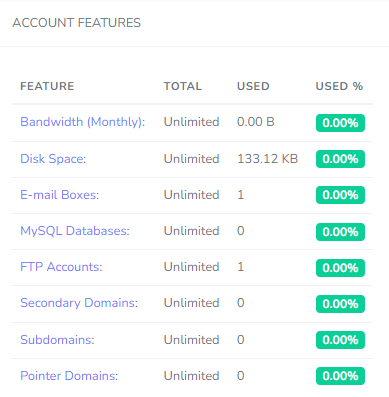Click the 0.00% badge in FTP Accounts row
The width and height of the screenshot is (389, 397).
[x=340, y=268]
